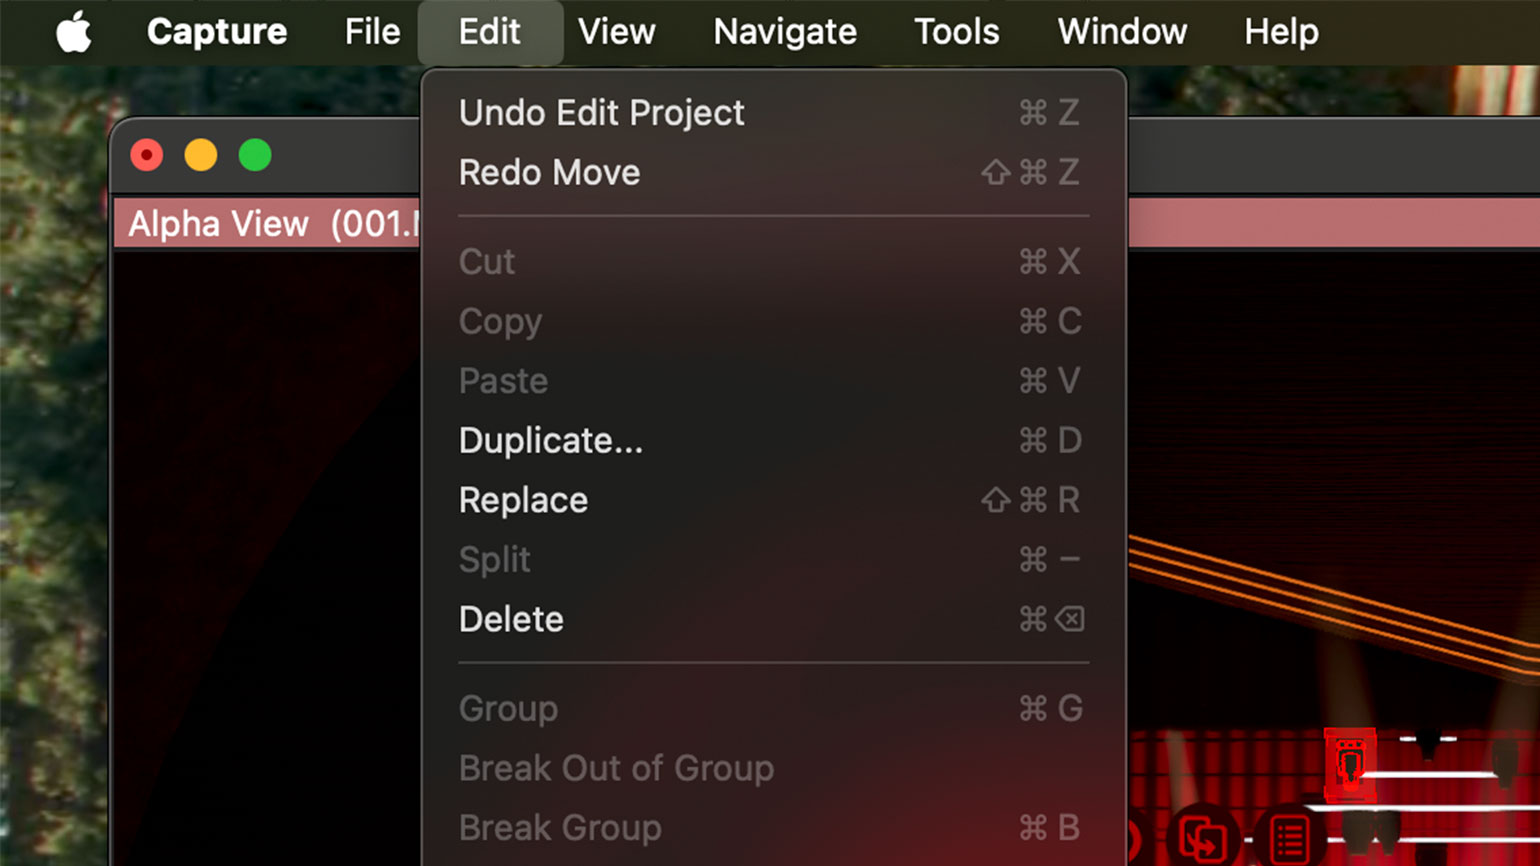Viewport: 1540px width, 866px height.
Task: Choose Delete from the Edit menu
Action: pyautogui.click(x=511, y=619)
